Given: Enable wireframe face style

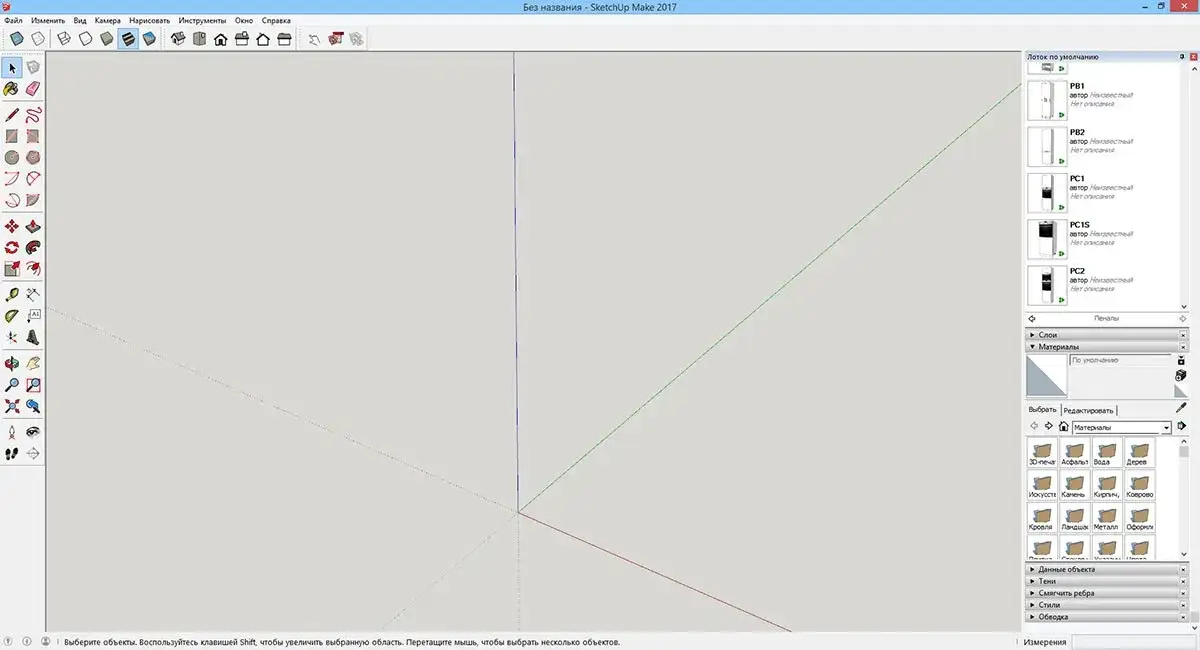Looking at the screenshot, I should 64,37.
